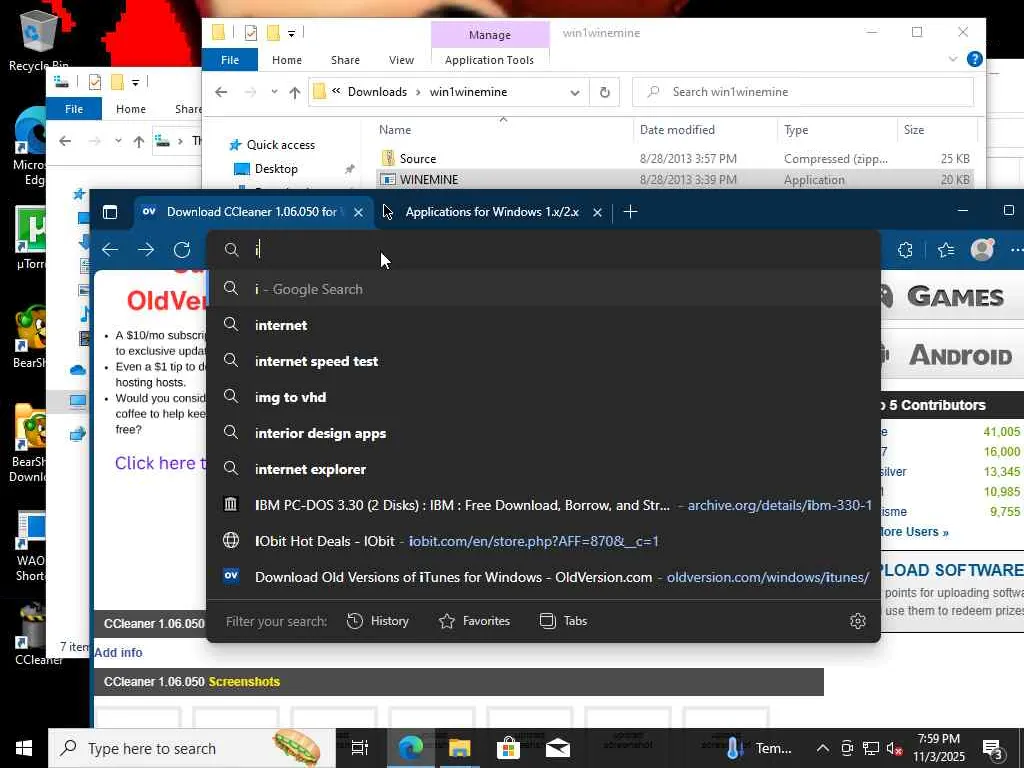Open File tab in win1winemine window

tap(230, 60)
